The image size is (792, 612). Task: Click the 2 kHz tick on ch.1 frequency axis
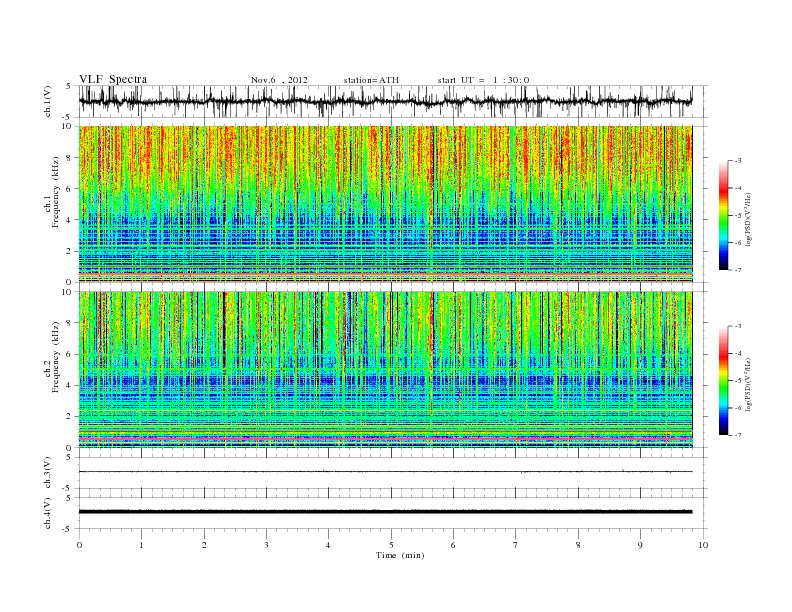click(69, 251)
